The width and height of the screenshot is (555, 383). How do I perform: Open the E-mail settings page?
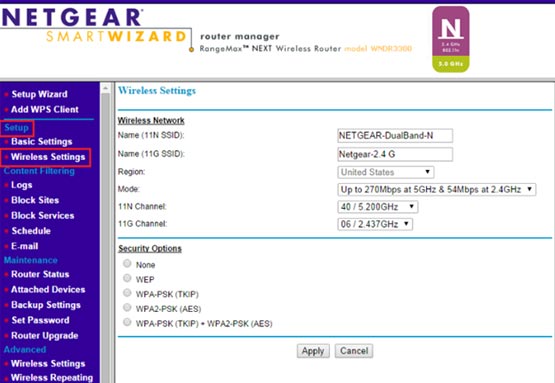(x=24, y=246)
